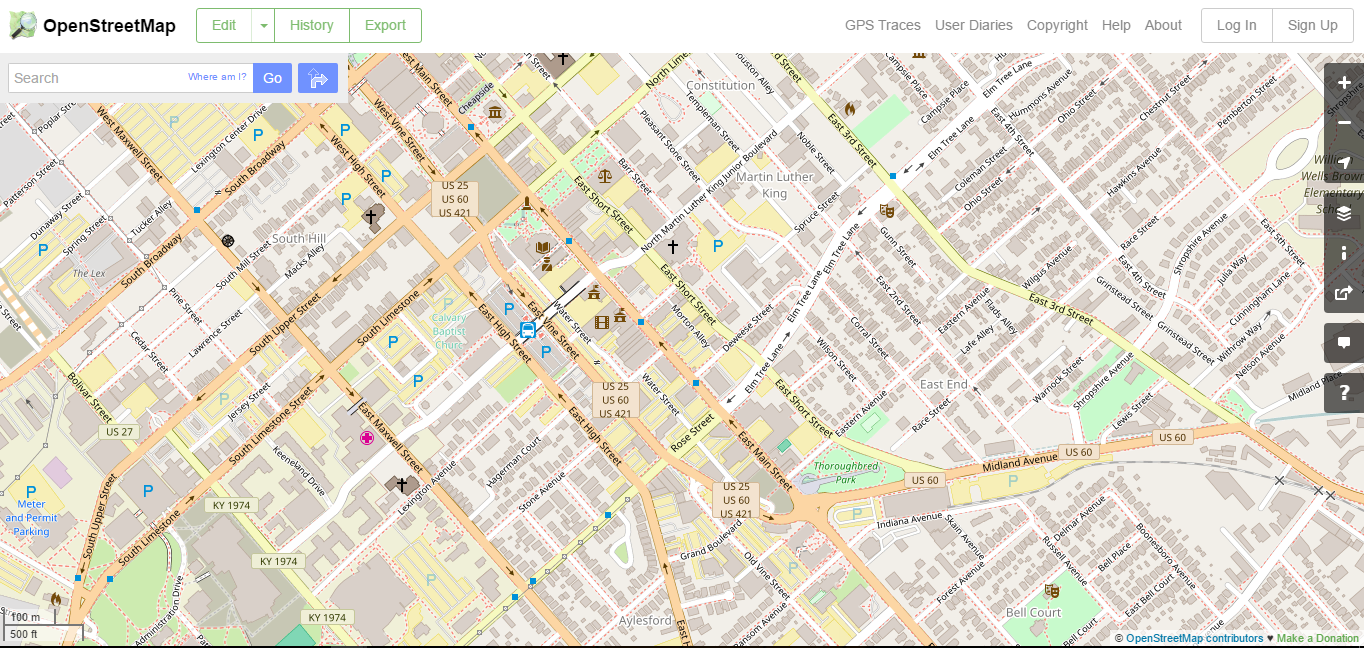
Task: Click the 'Aylesford' label
Action: [x=645, y=620]
